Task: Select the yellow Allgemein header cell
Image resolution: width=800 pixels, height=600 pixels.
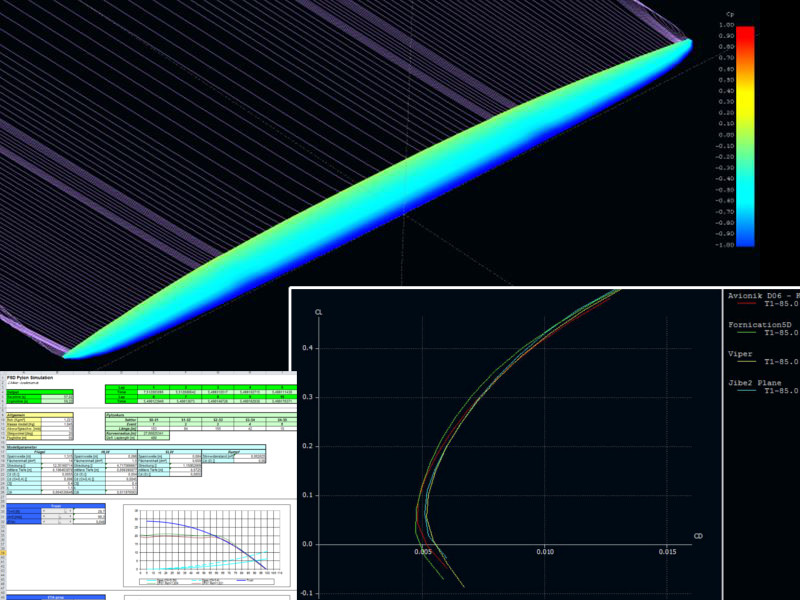Action: pyautogui.click(x=39, y=415)
